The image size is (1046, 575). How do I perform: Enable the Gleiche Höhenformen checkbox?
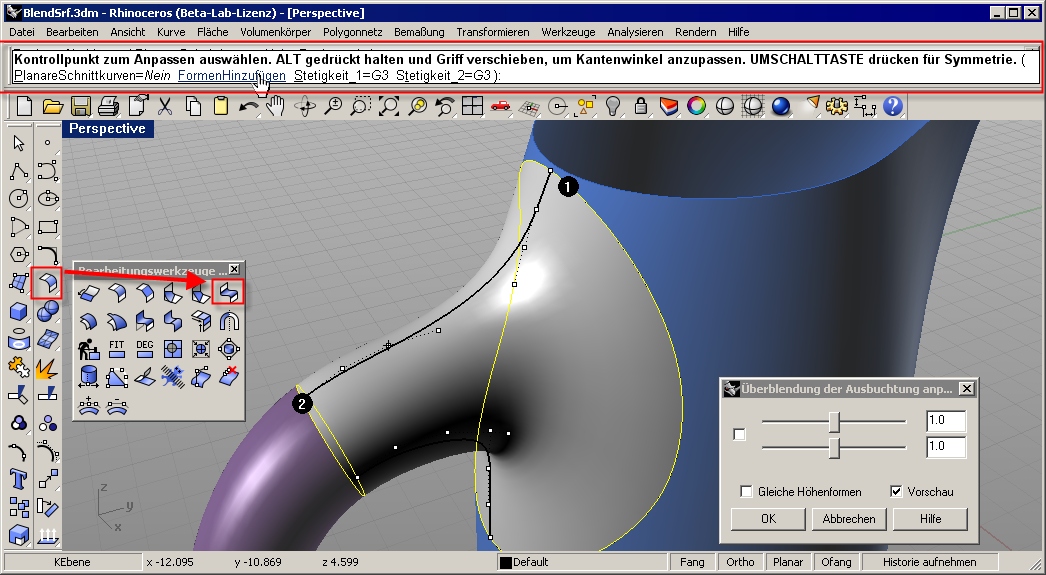coord(746,492)
